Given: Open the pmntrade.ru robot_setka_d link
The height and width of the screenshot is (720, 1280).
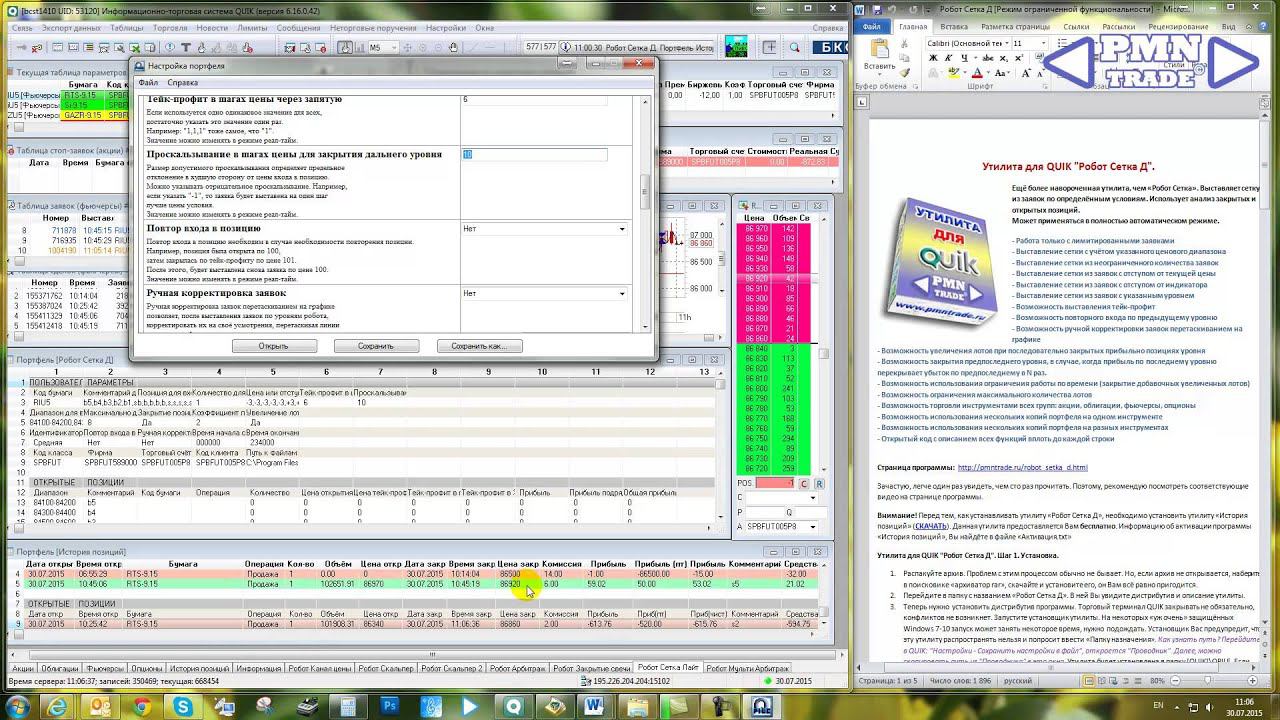Looking at the screenshot, I should (x=1022, y=467).
